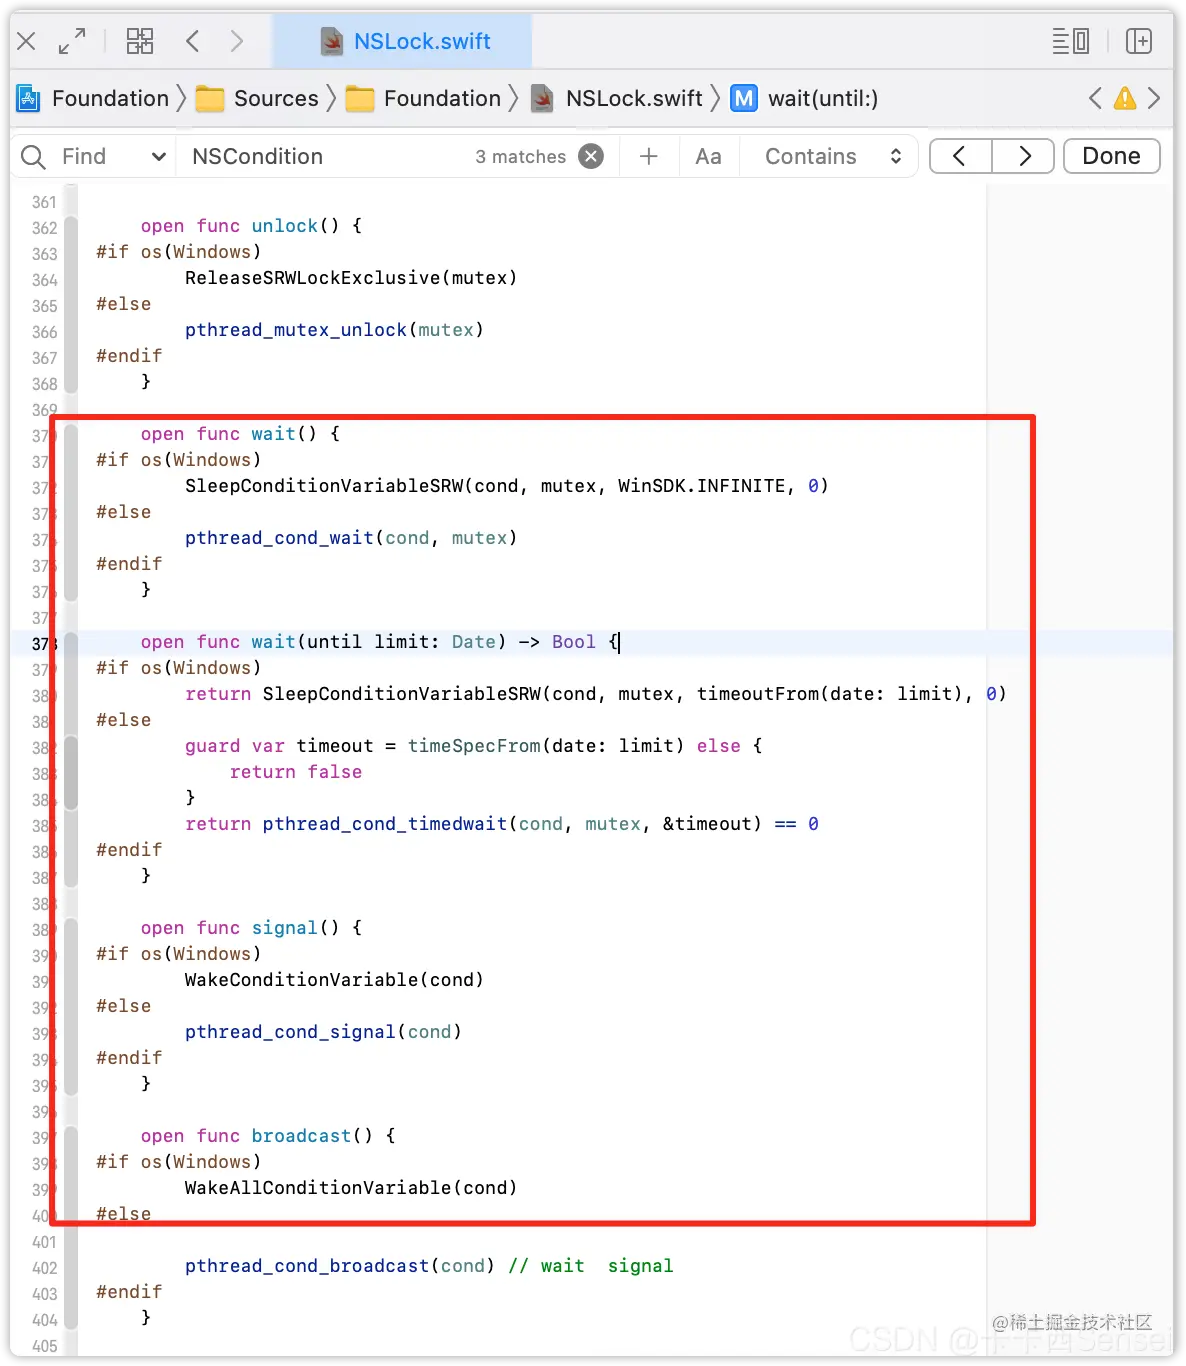The image size is (1186, 1366).
Task: Go to the next search match
Action: pyautogui.click(x=1024, y=156)
